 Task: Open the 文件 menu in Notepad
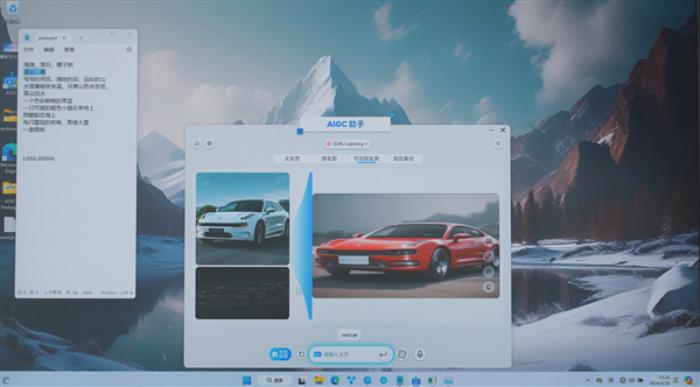tap(29, 49)
